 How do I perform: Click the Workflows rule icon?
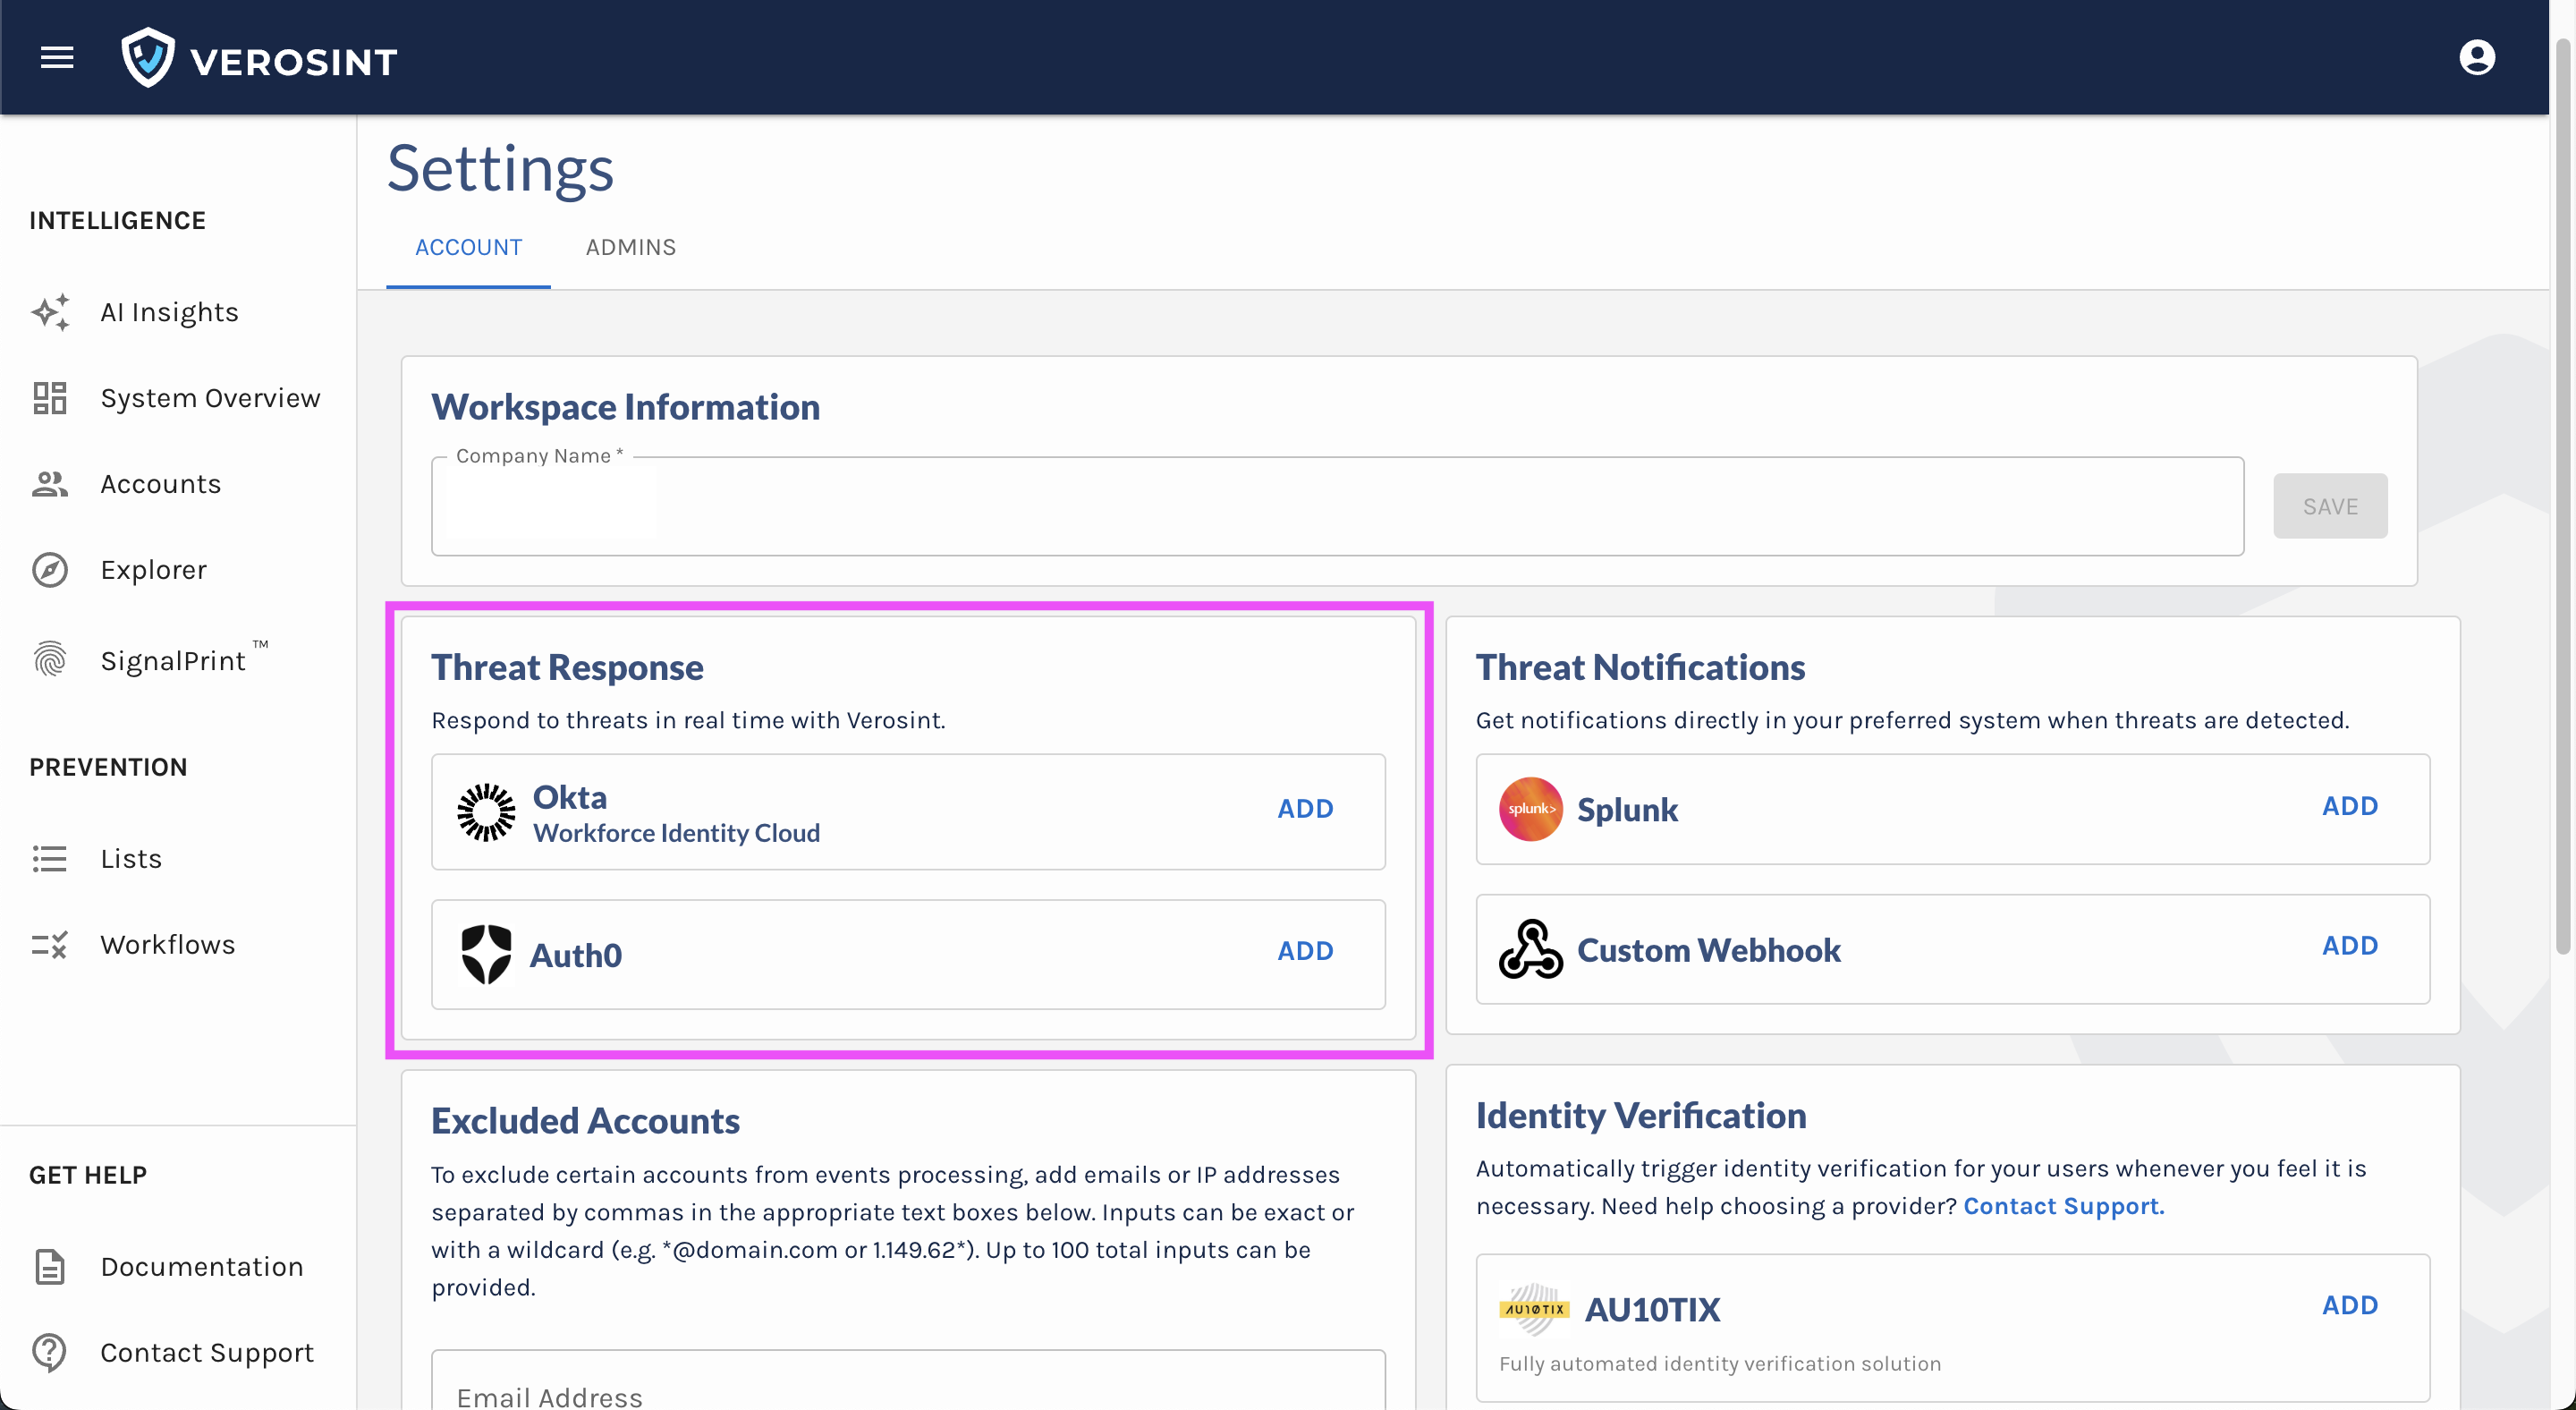click(50, 945)
